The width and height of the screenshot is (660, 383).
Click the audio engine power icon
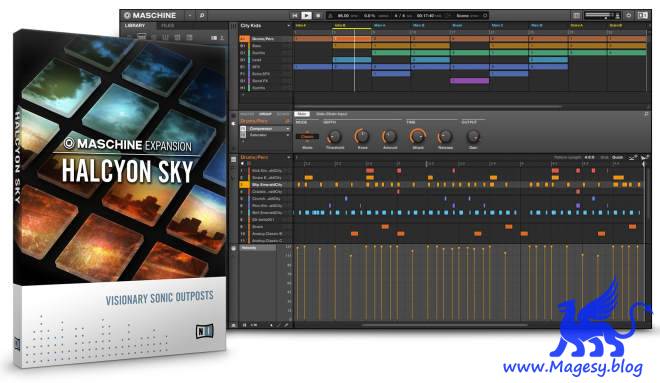pyautogui.click(x=628, y=15)
